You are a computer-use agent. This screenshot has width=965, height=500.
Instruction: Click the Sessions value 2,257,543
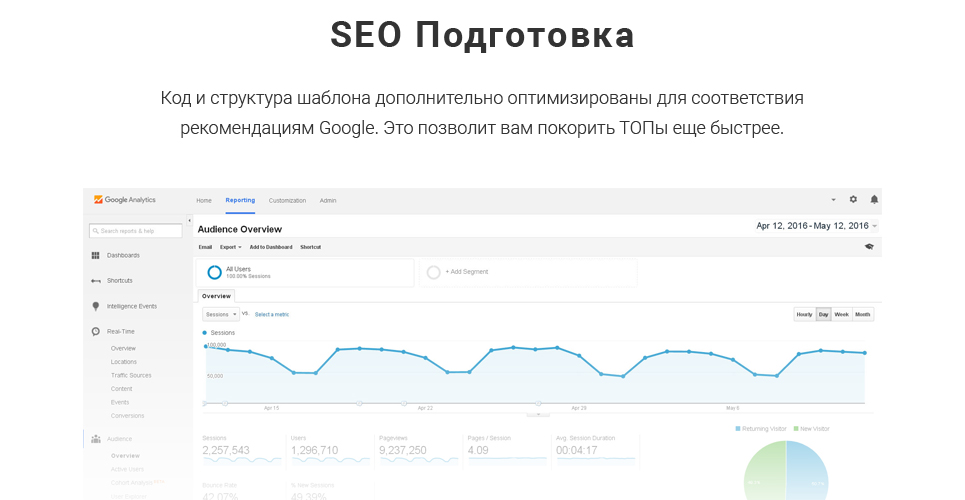point(226,450)
